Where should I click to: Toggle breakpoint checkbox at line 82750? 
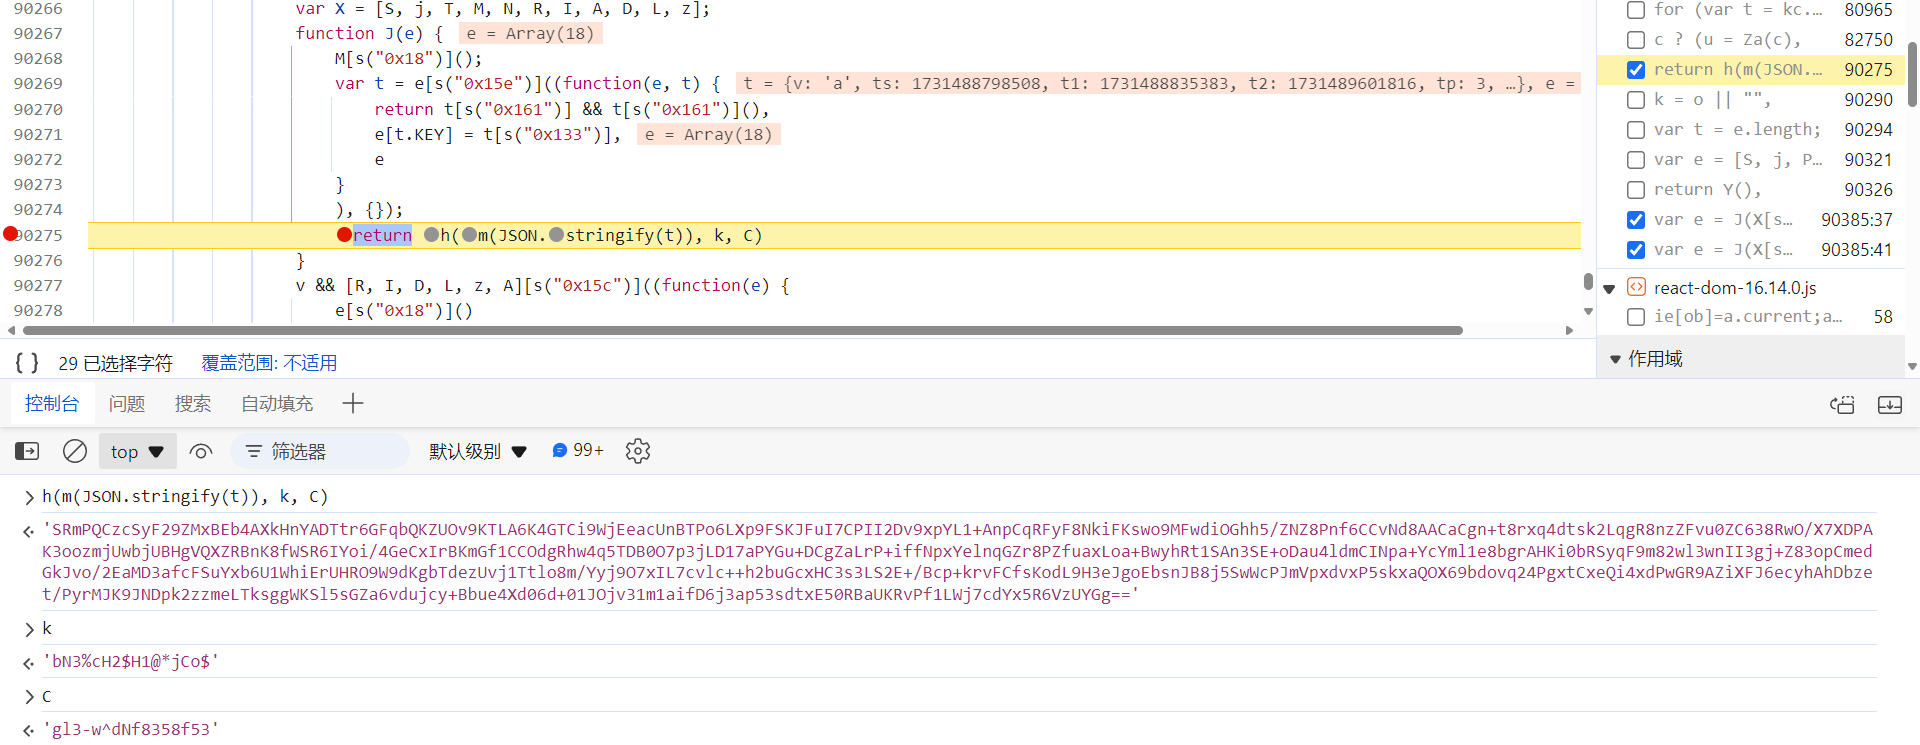[1636, 40]
